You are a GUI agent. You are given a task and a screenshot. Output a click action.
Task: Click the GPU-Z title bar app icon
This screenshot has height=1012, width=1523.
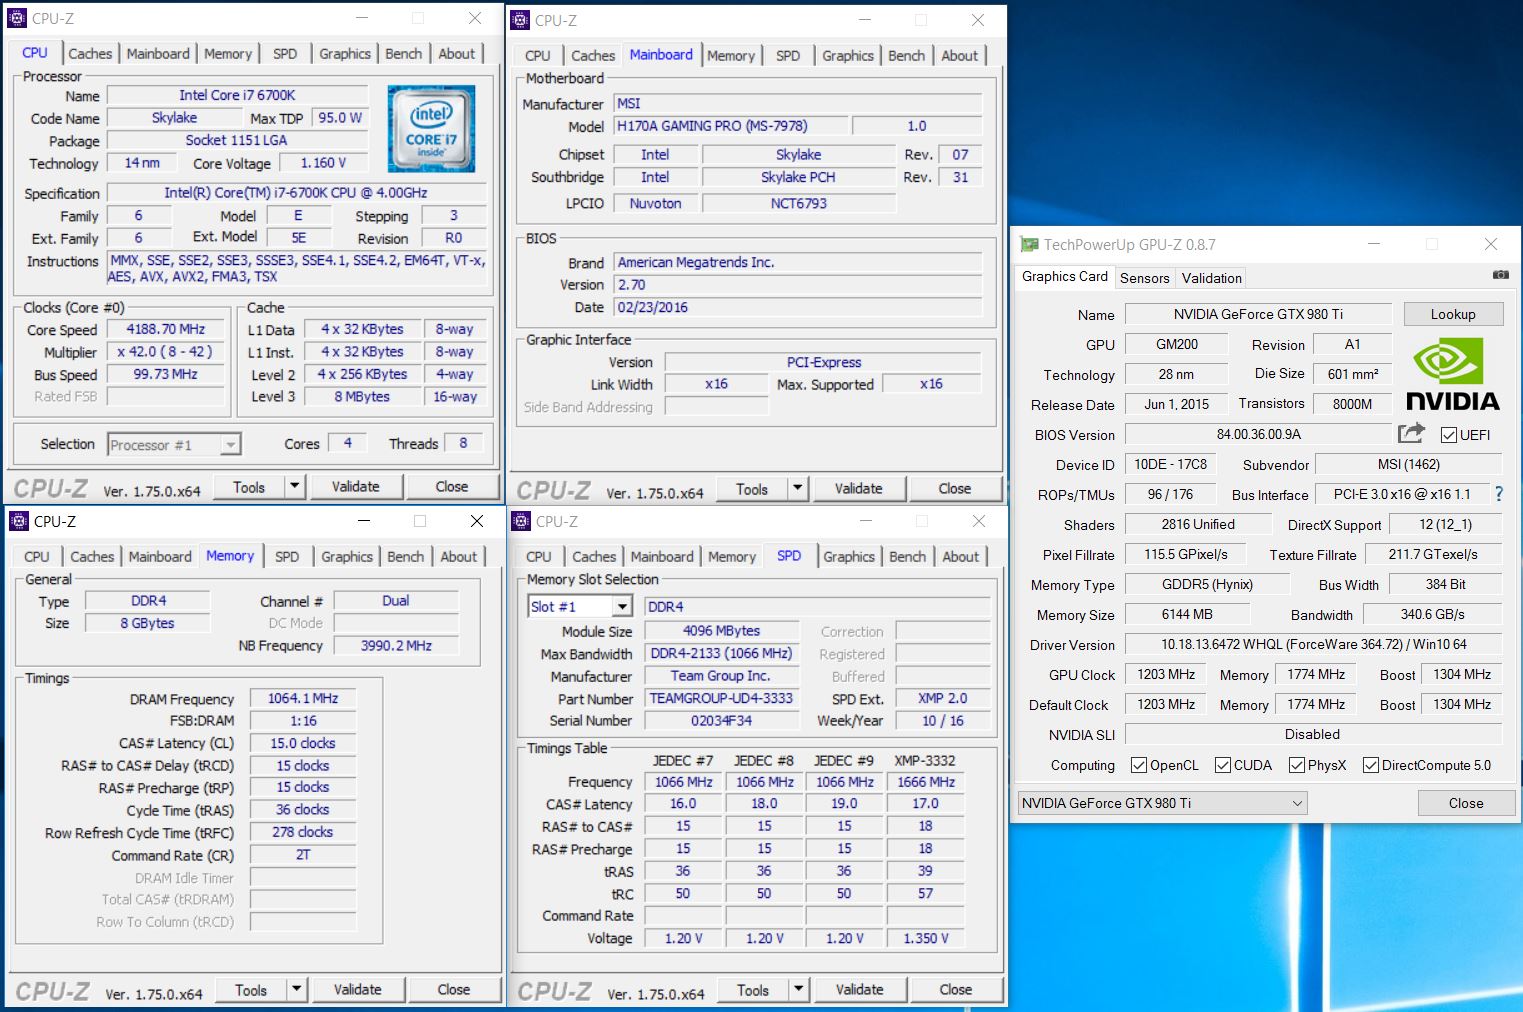click(x=1028, y=245)
